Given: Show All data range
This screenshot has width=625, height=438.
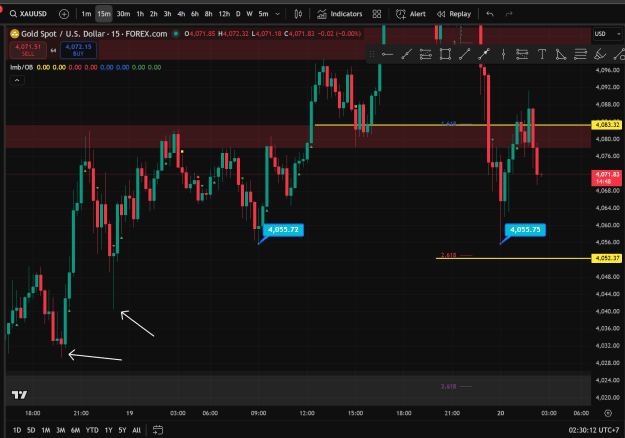Looking at the screenshot, I should [x=136, y=430].
